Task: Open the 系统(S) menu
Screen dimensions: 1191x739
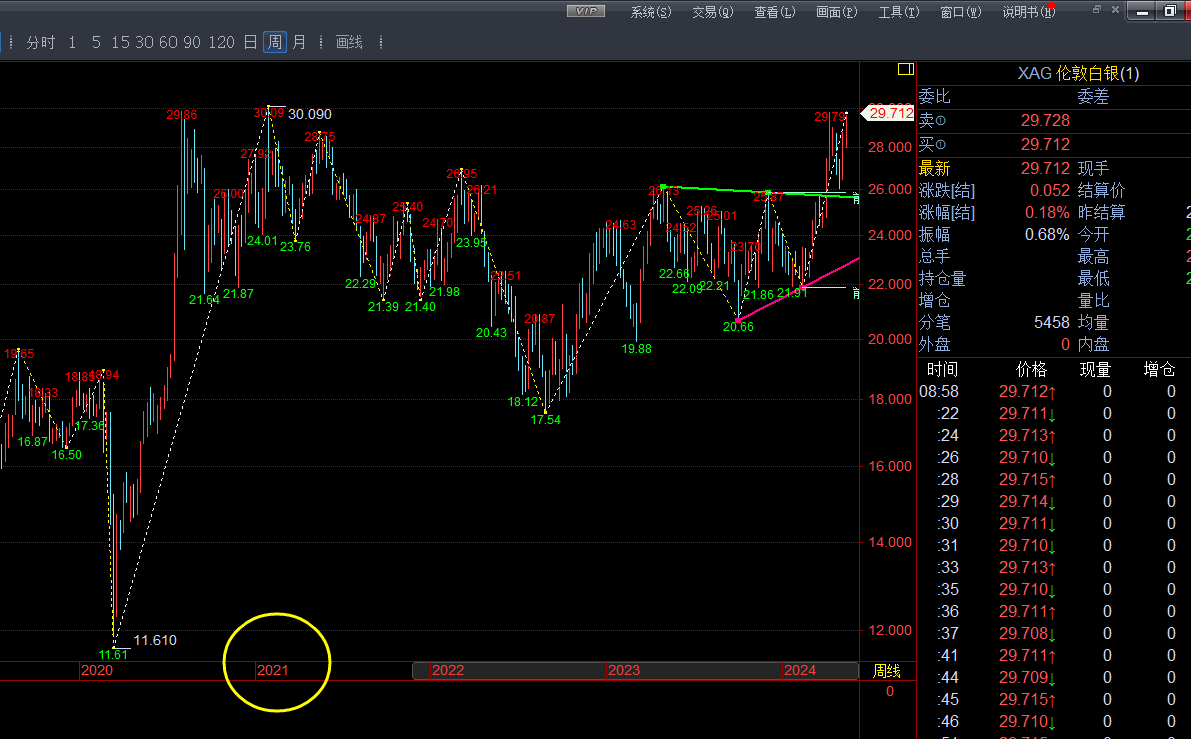Action: click(651, 12)
